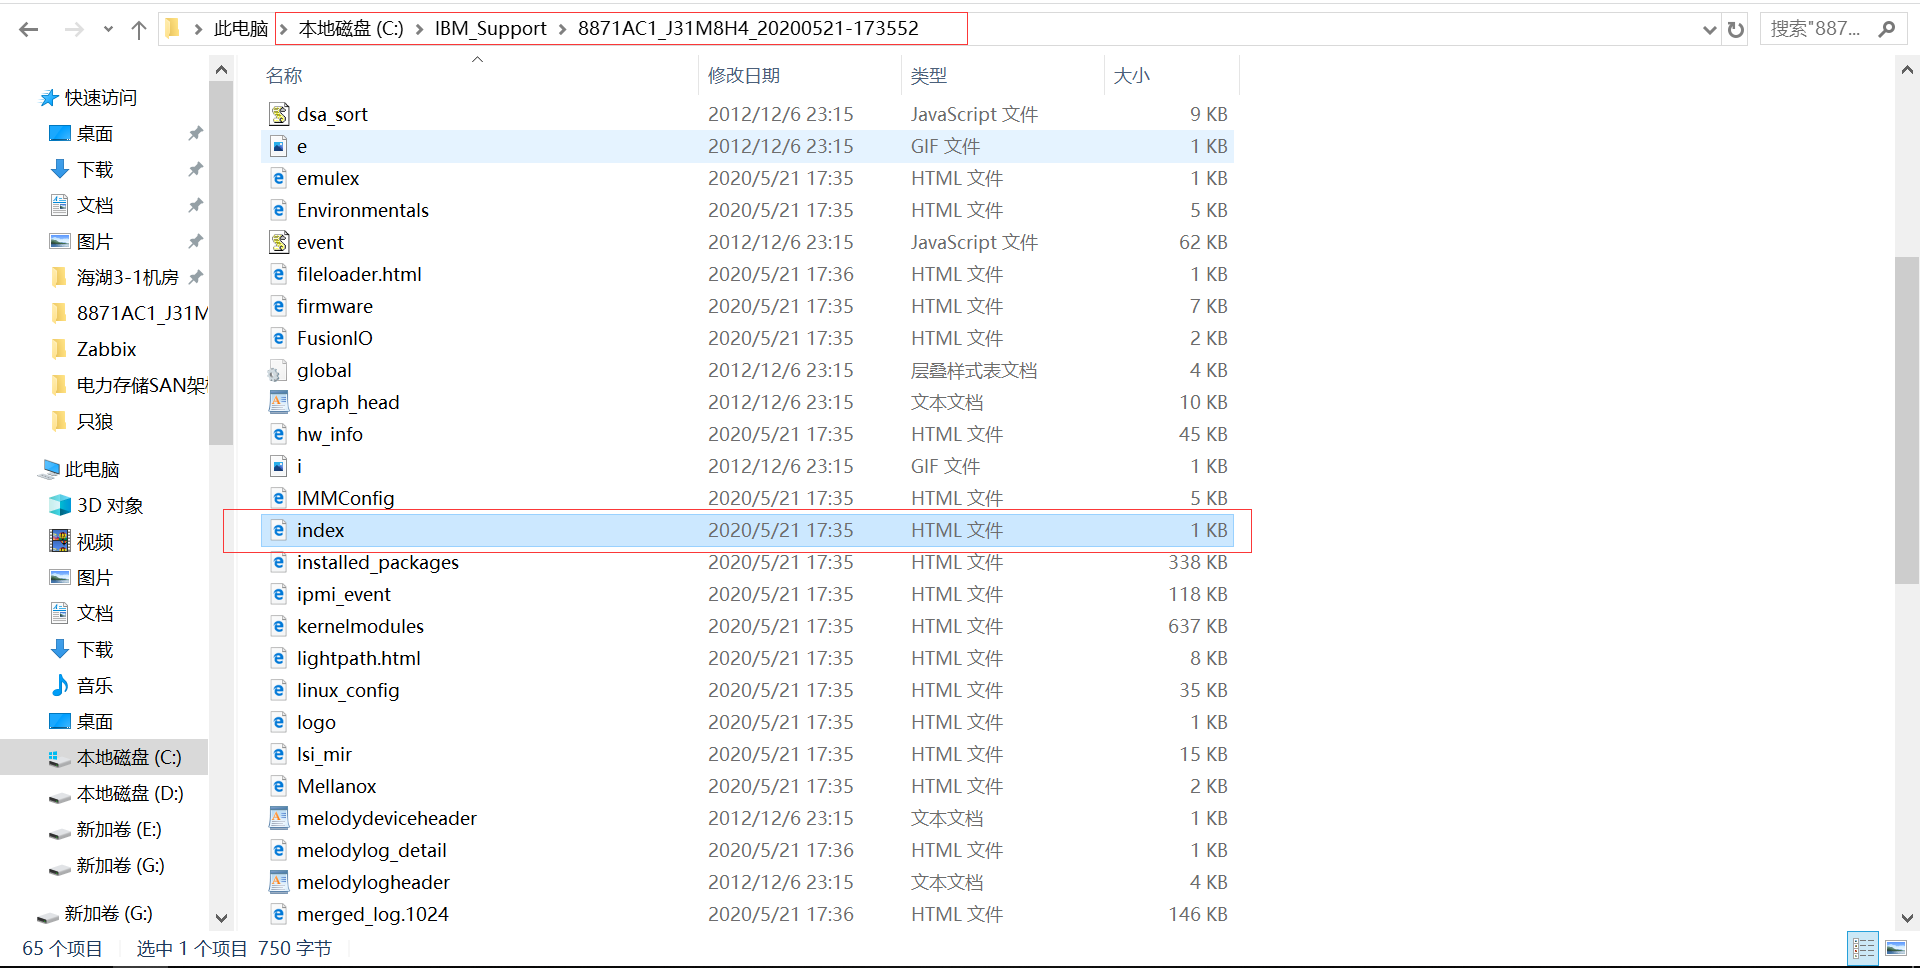Open the lightpath.html file
The image size is (1920, 968).
(x=360, y=658)
